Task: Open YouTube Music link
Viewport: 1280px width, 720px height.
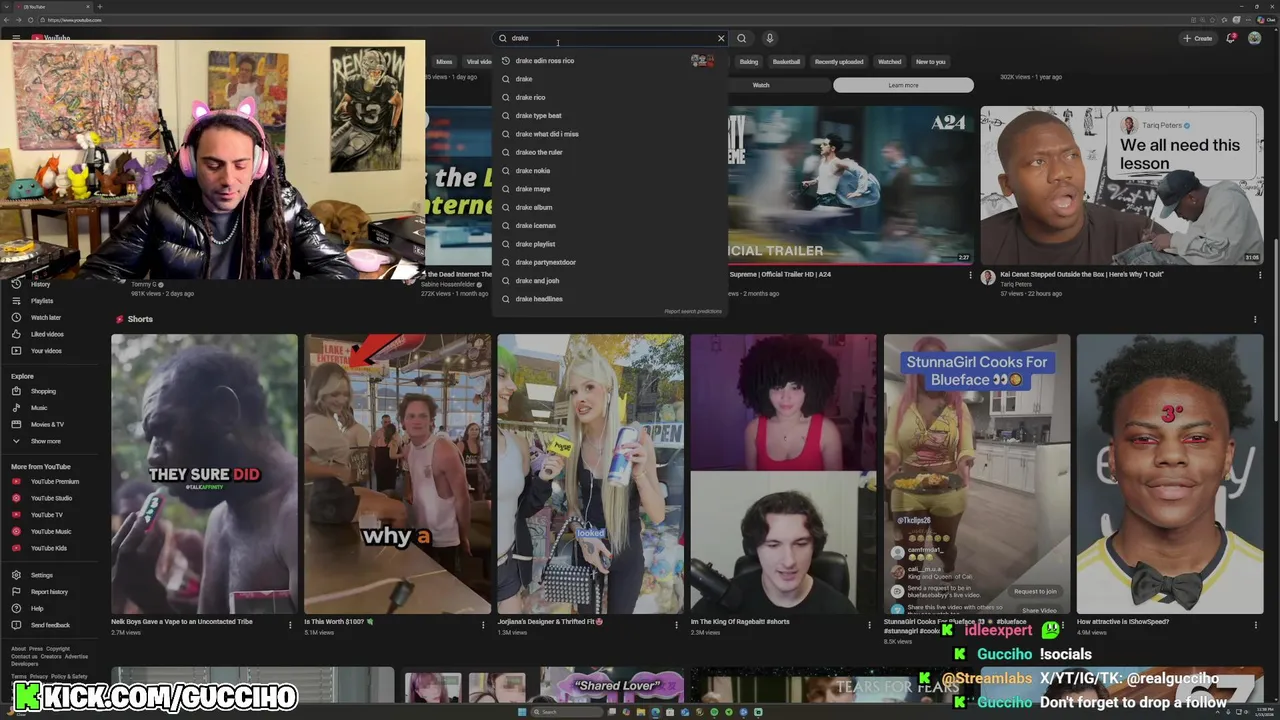Action: click(50, 531)
